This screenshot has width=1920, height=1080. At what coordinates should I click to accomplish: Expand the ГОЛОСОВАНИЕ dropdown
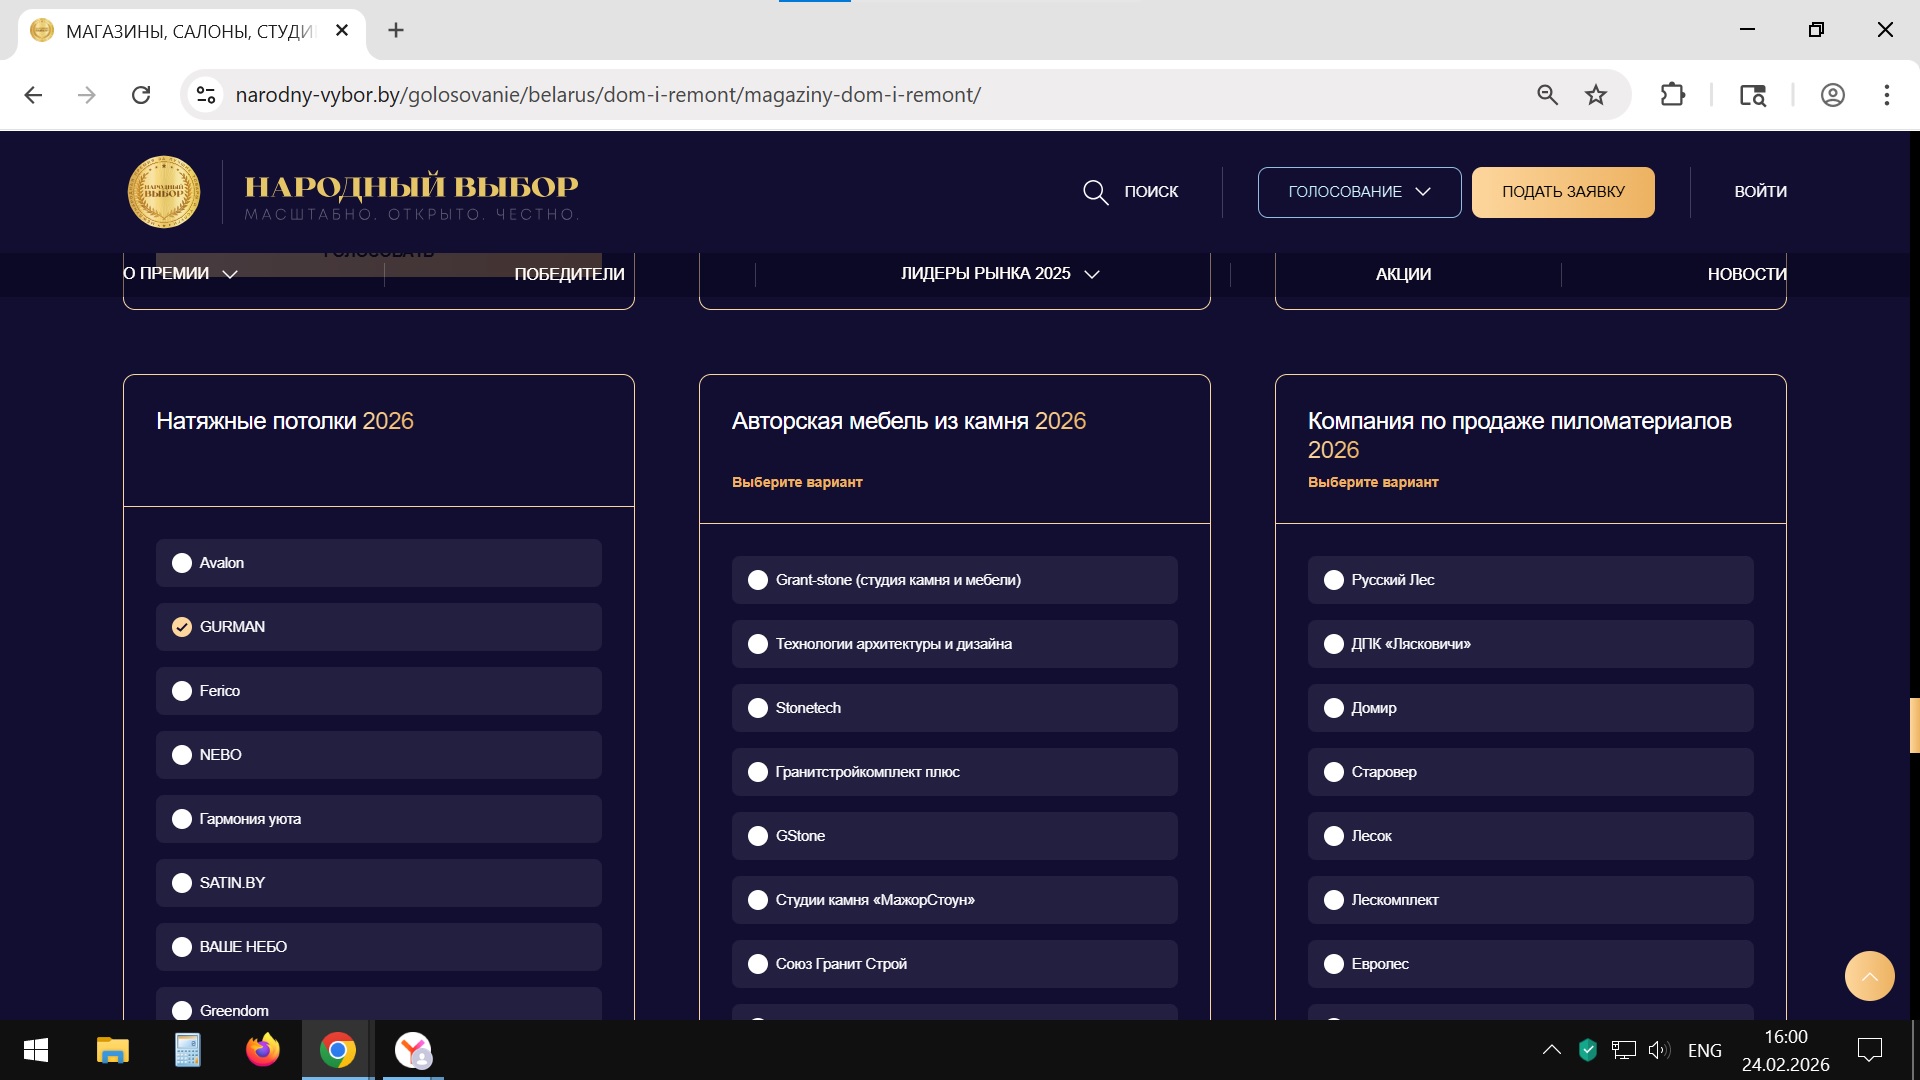(x=1359, y=192)
